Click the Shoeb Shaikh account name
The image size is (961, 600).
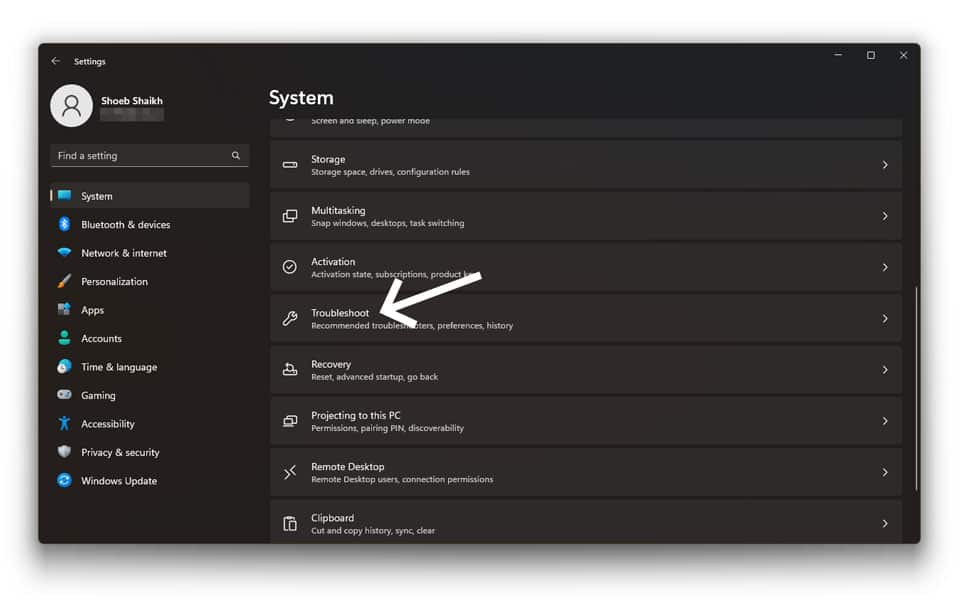coord(132,101)
